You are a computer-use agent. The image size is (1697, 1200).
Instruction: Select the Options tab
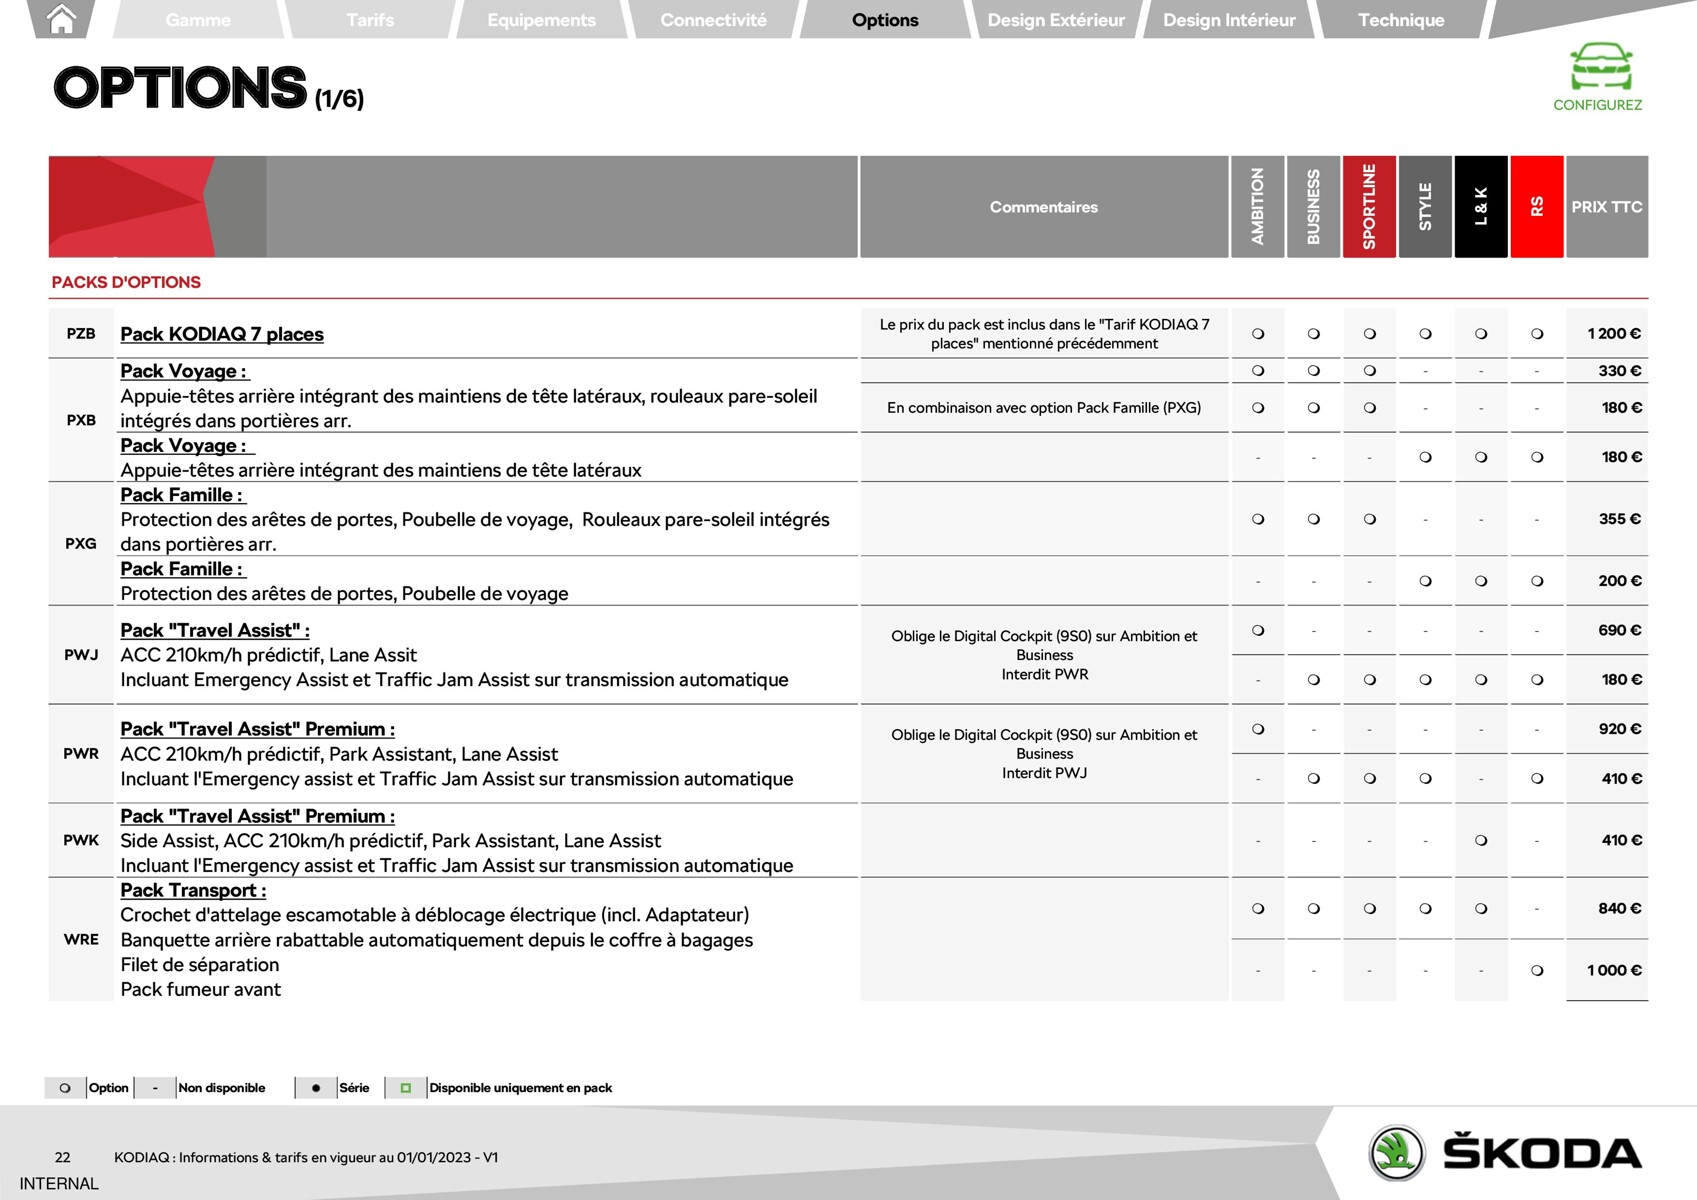tap(885, 20)
